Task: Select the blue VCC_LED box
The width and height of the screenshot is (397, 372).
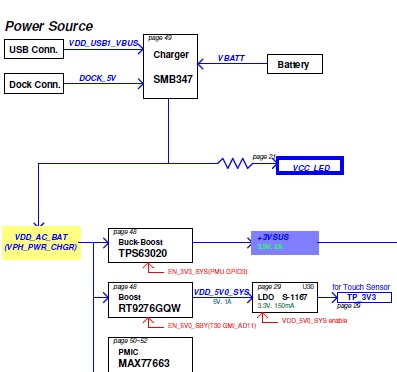Action: pos(310,166)
